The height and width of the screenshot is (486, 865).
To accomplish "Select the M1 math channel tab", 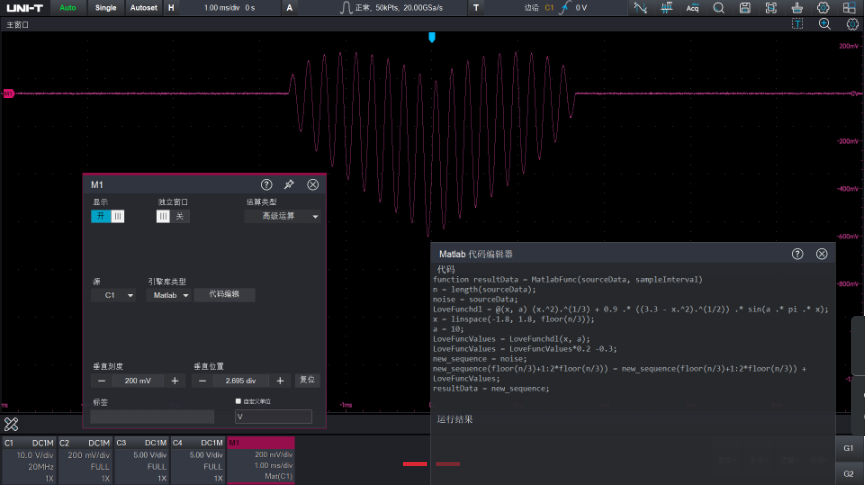I will pos(260,461).
